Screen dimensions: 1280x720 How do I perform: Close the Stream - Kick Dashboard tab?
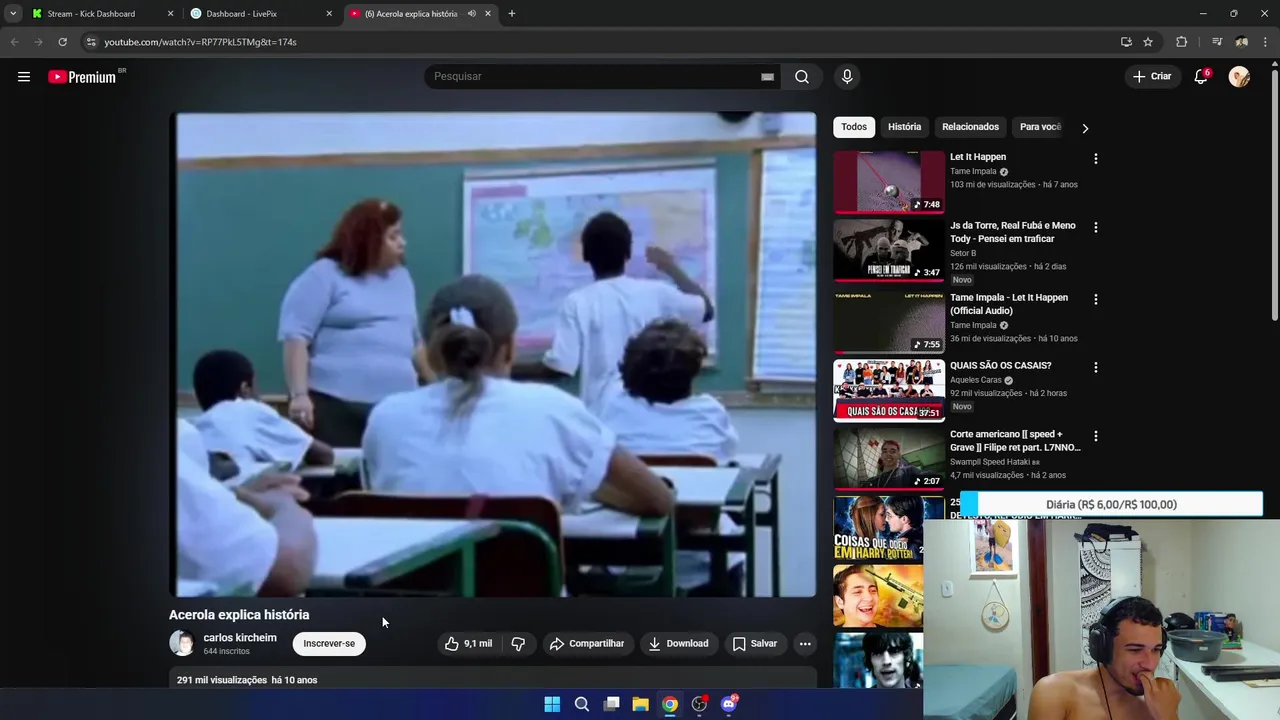click(x=170, y=14)
